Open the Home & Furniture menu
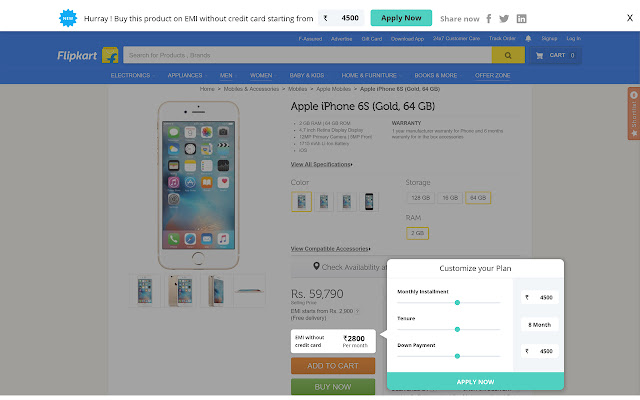The width and height of the screenshot is (640, 400). (x=368, y=75)
